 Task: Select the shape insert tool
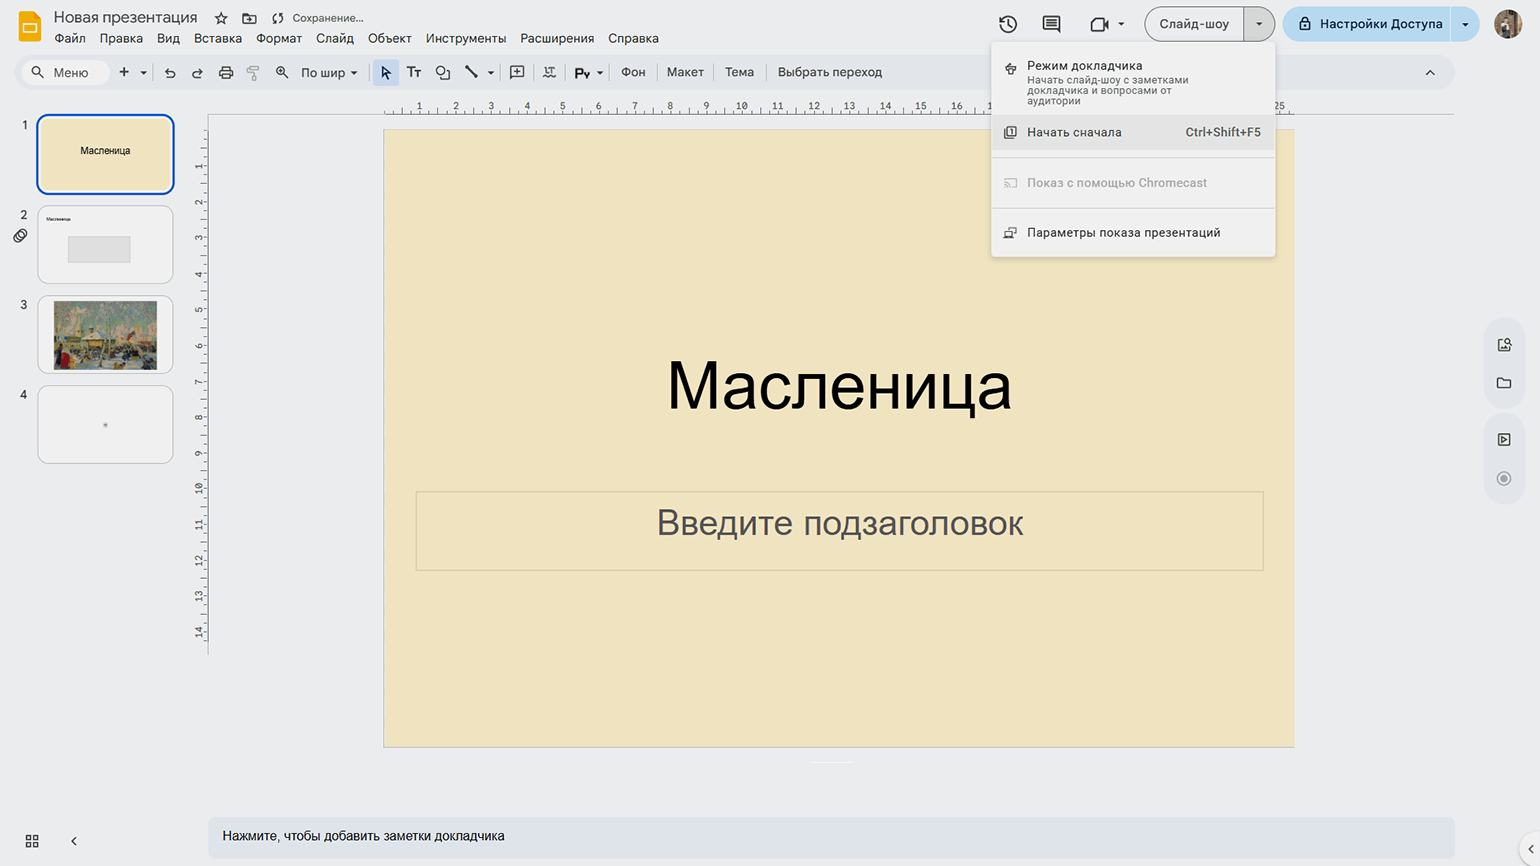coord(442,72)
